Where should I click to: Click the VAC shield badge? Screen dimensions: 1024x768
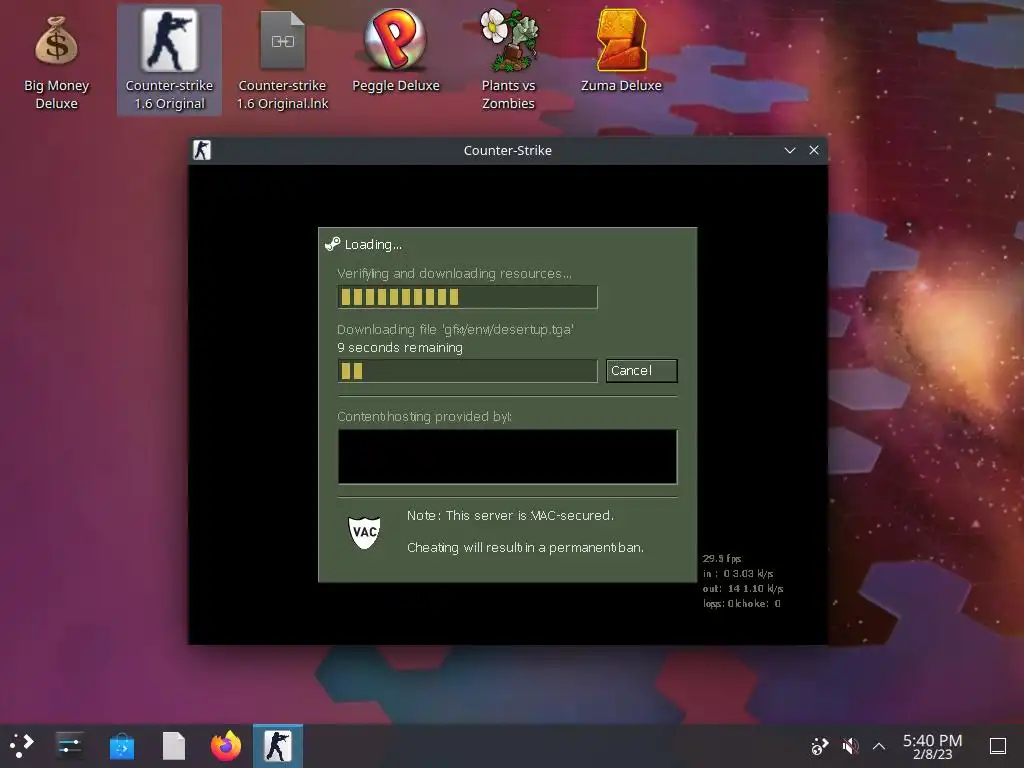click(364, 532)
